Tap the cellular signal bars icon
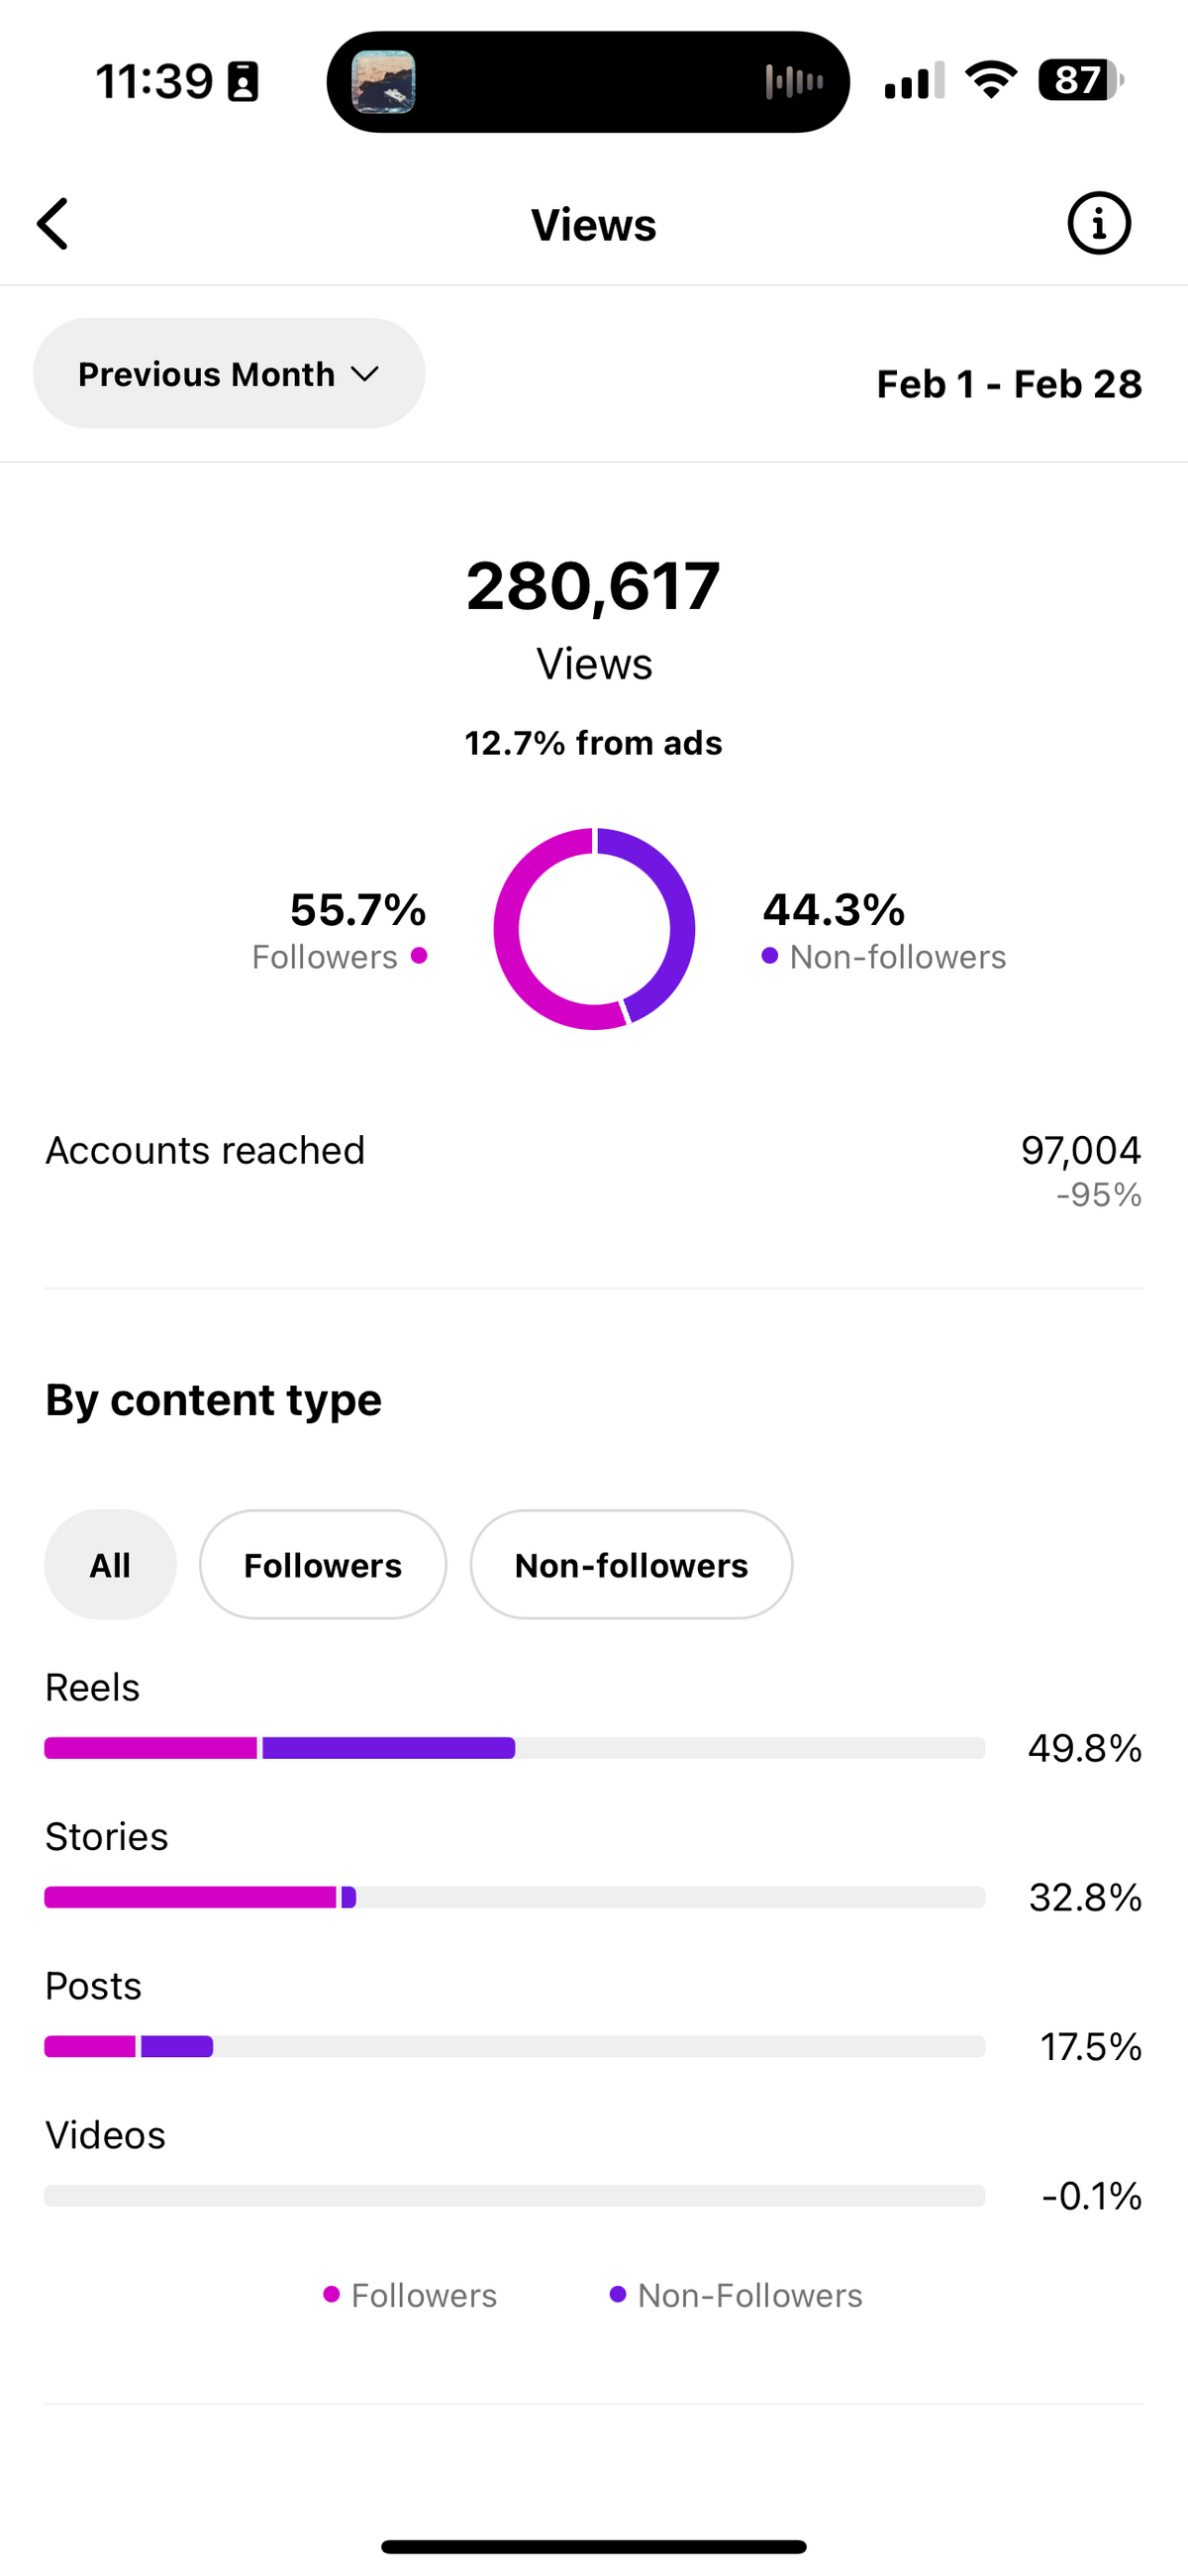This screenshot has height=2576, width=1188. click(914, 80)
